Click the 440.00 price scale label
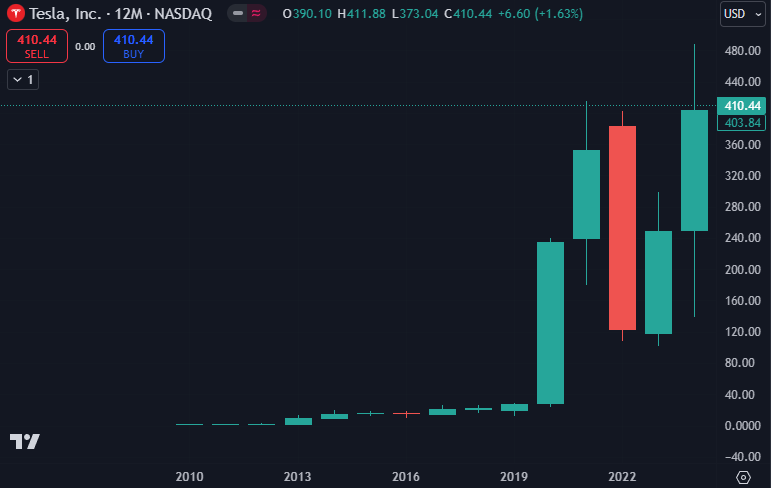 [x=742, y=82]
